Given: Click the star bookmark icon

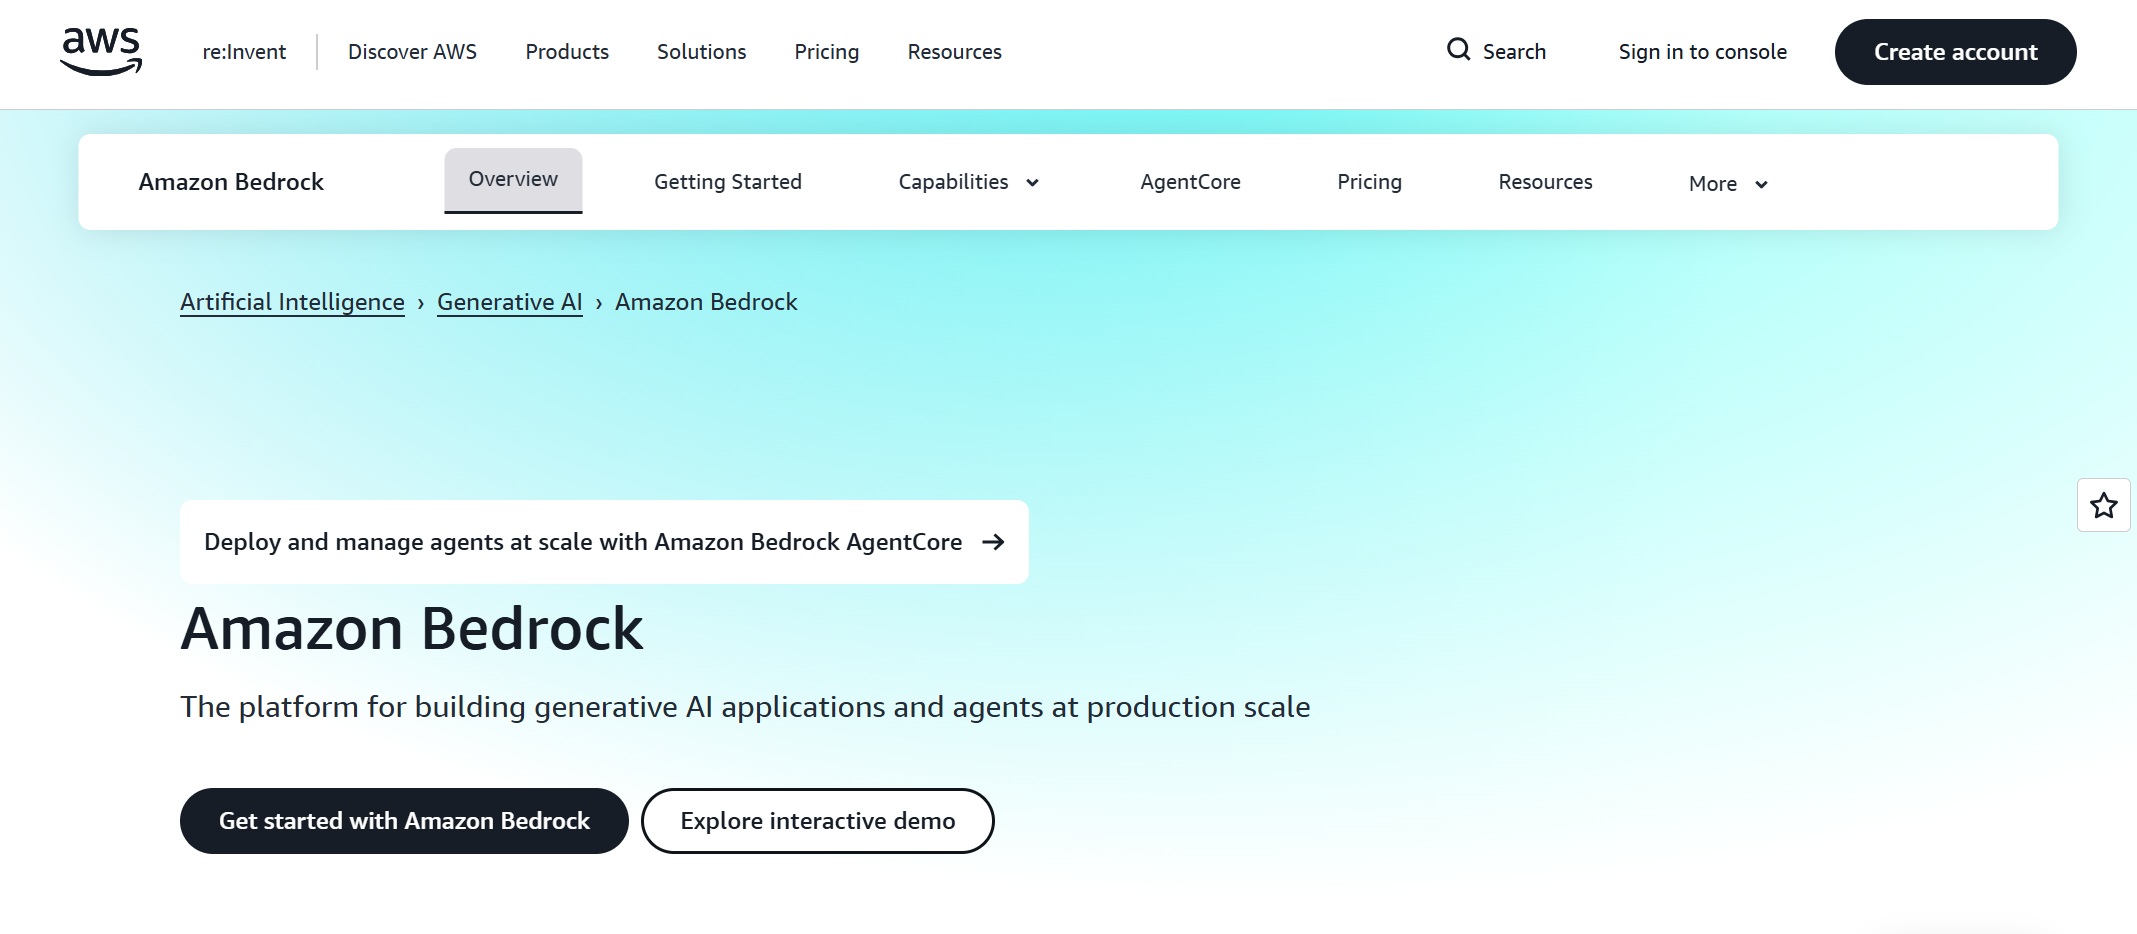Looking at the screenshot, I should click(x=2103, y=506).
